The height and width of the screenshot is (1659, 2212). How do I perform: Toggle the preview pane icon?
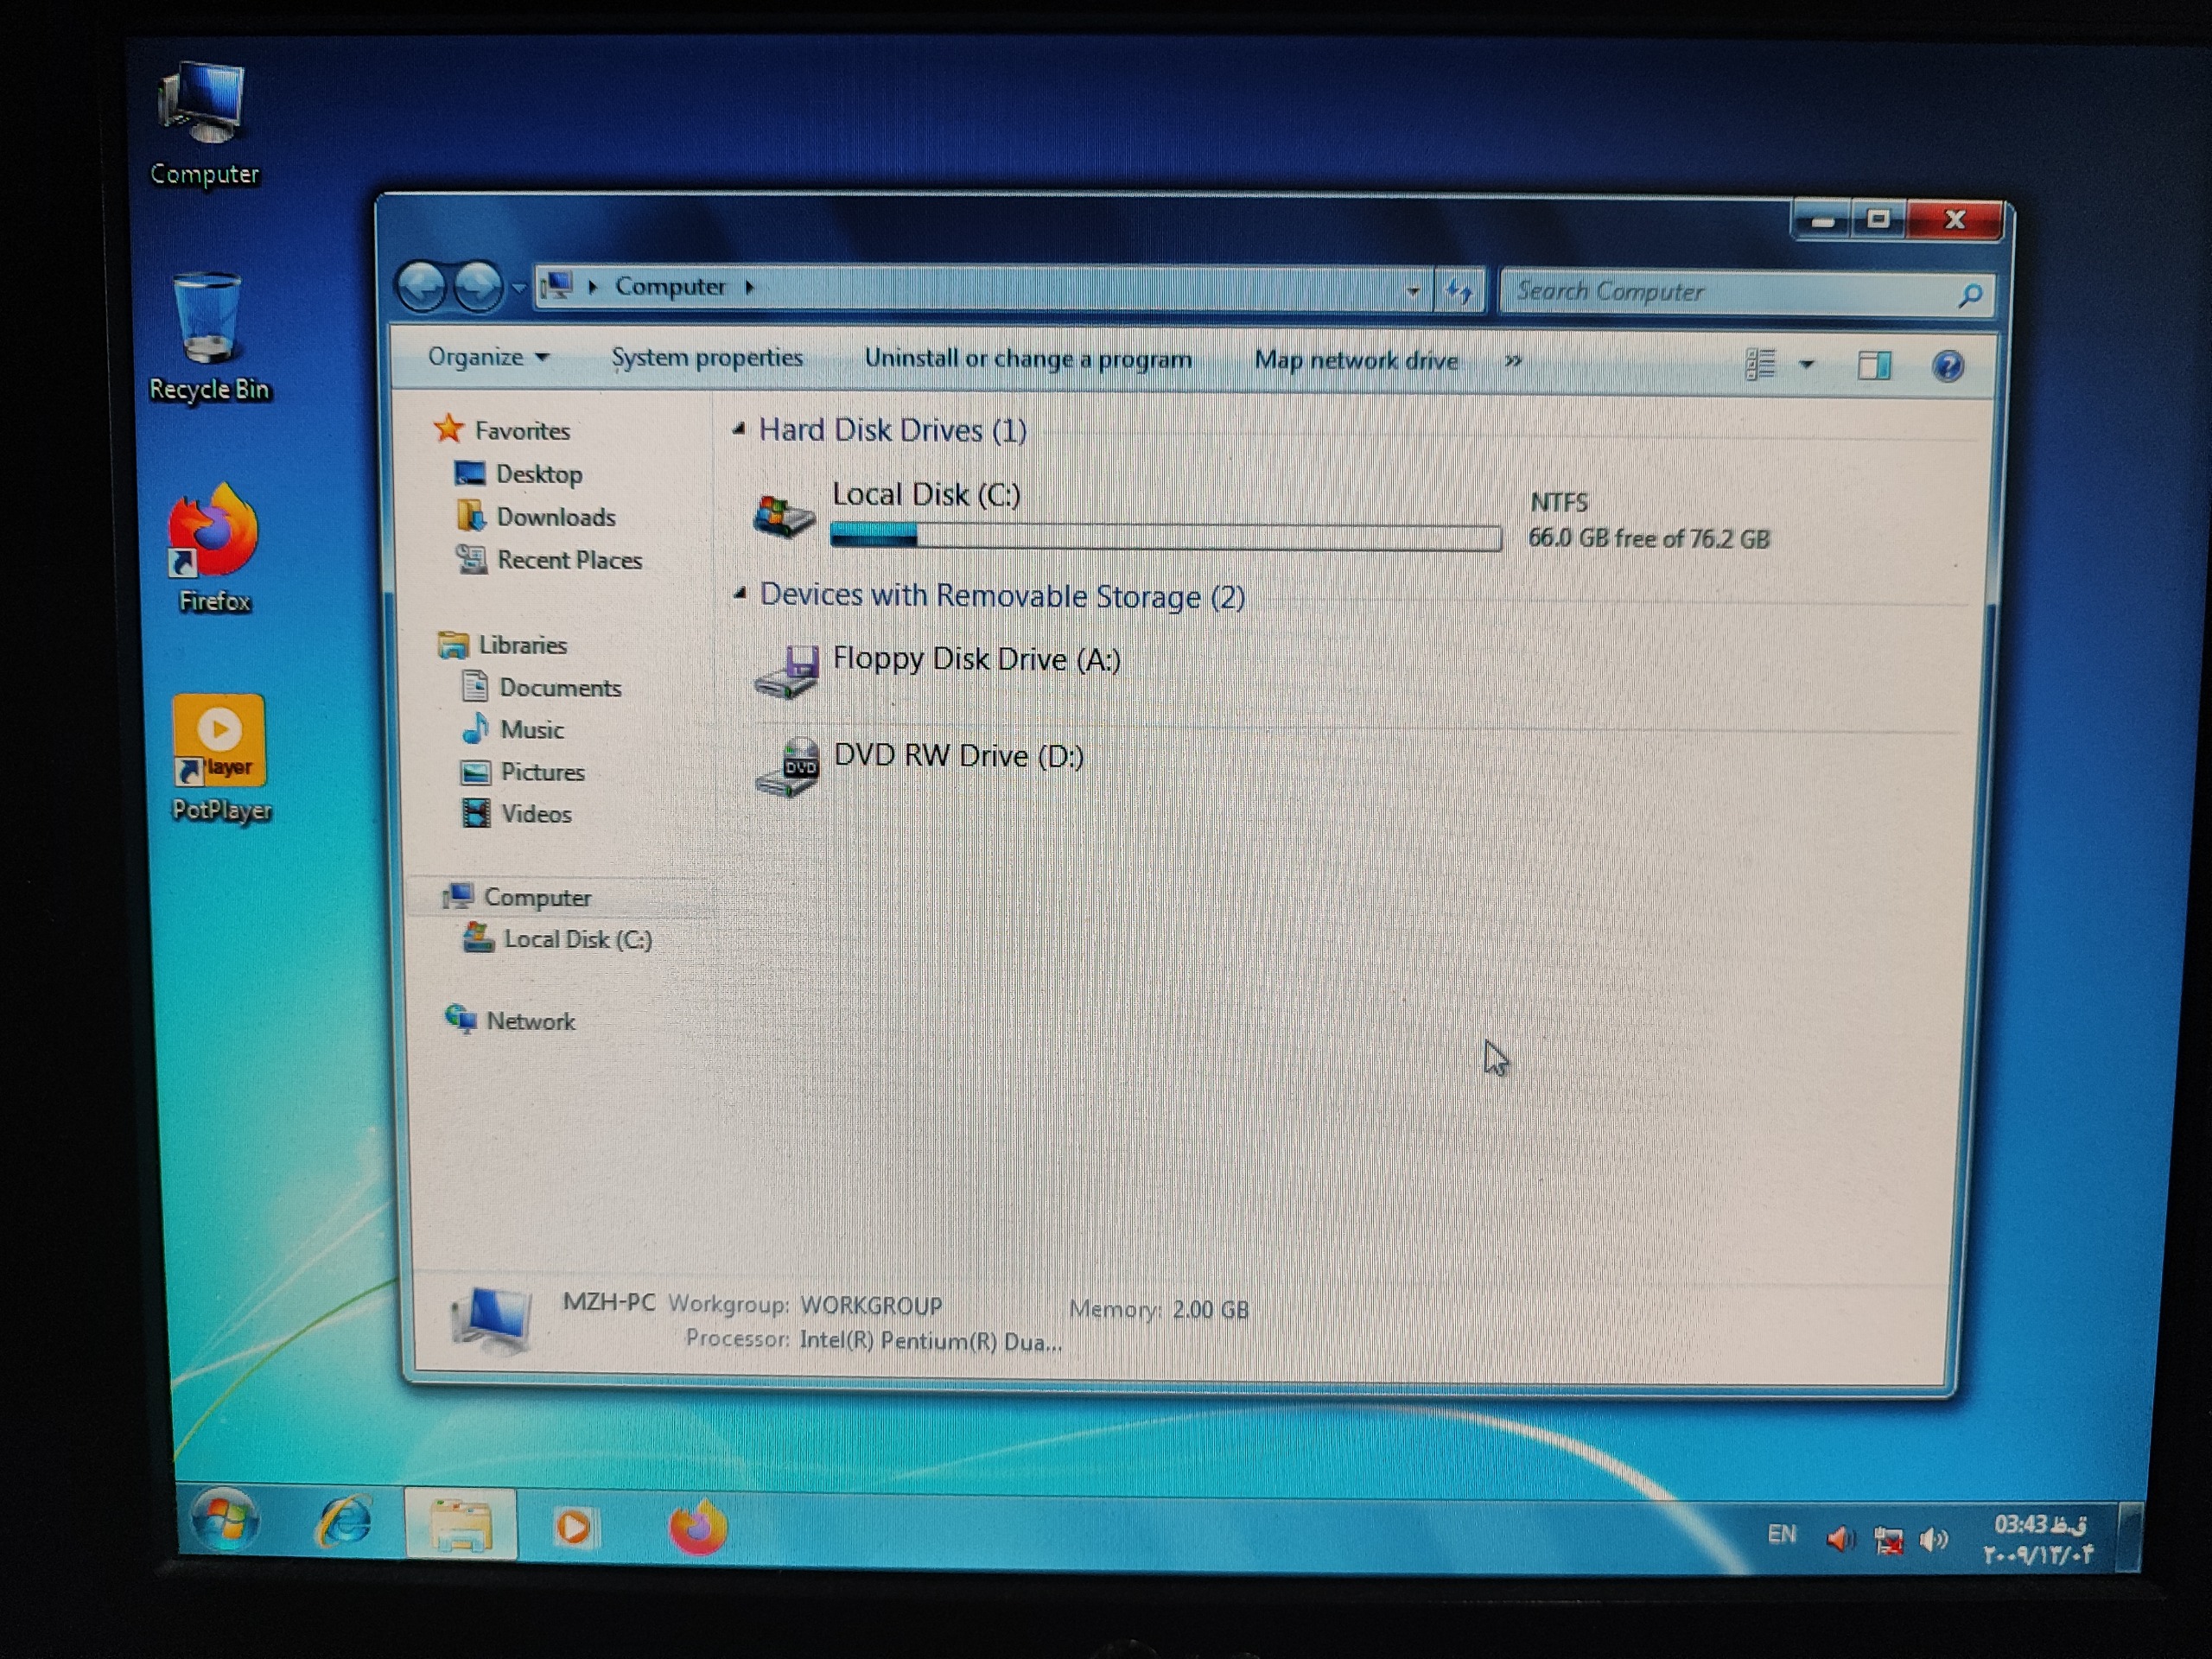pos(1873,365)
